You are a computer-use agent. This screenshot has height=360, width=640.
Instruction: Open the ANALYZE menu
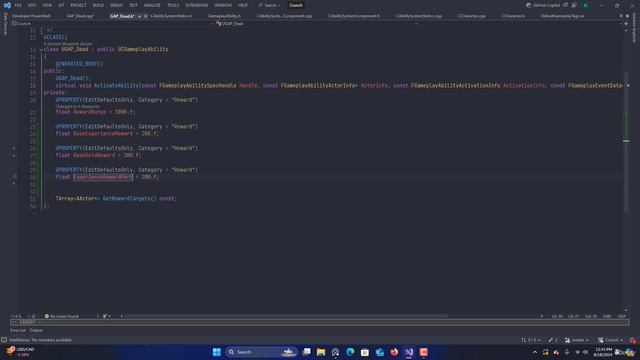152,5
